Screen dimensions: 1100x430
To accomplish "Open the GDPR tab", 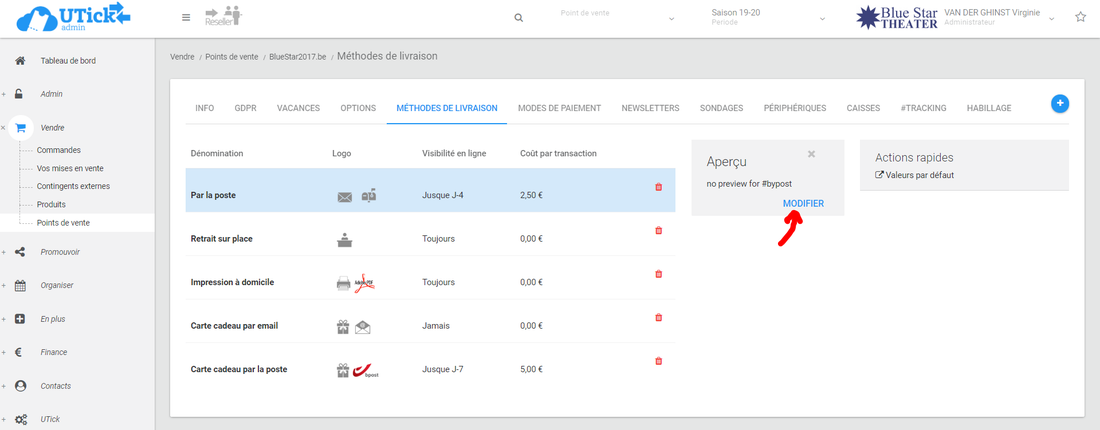I will coord(245,108).
